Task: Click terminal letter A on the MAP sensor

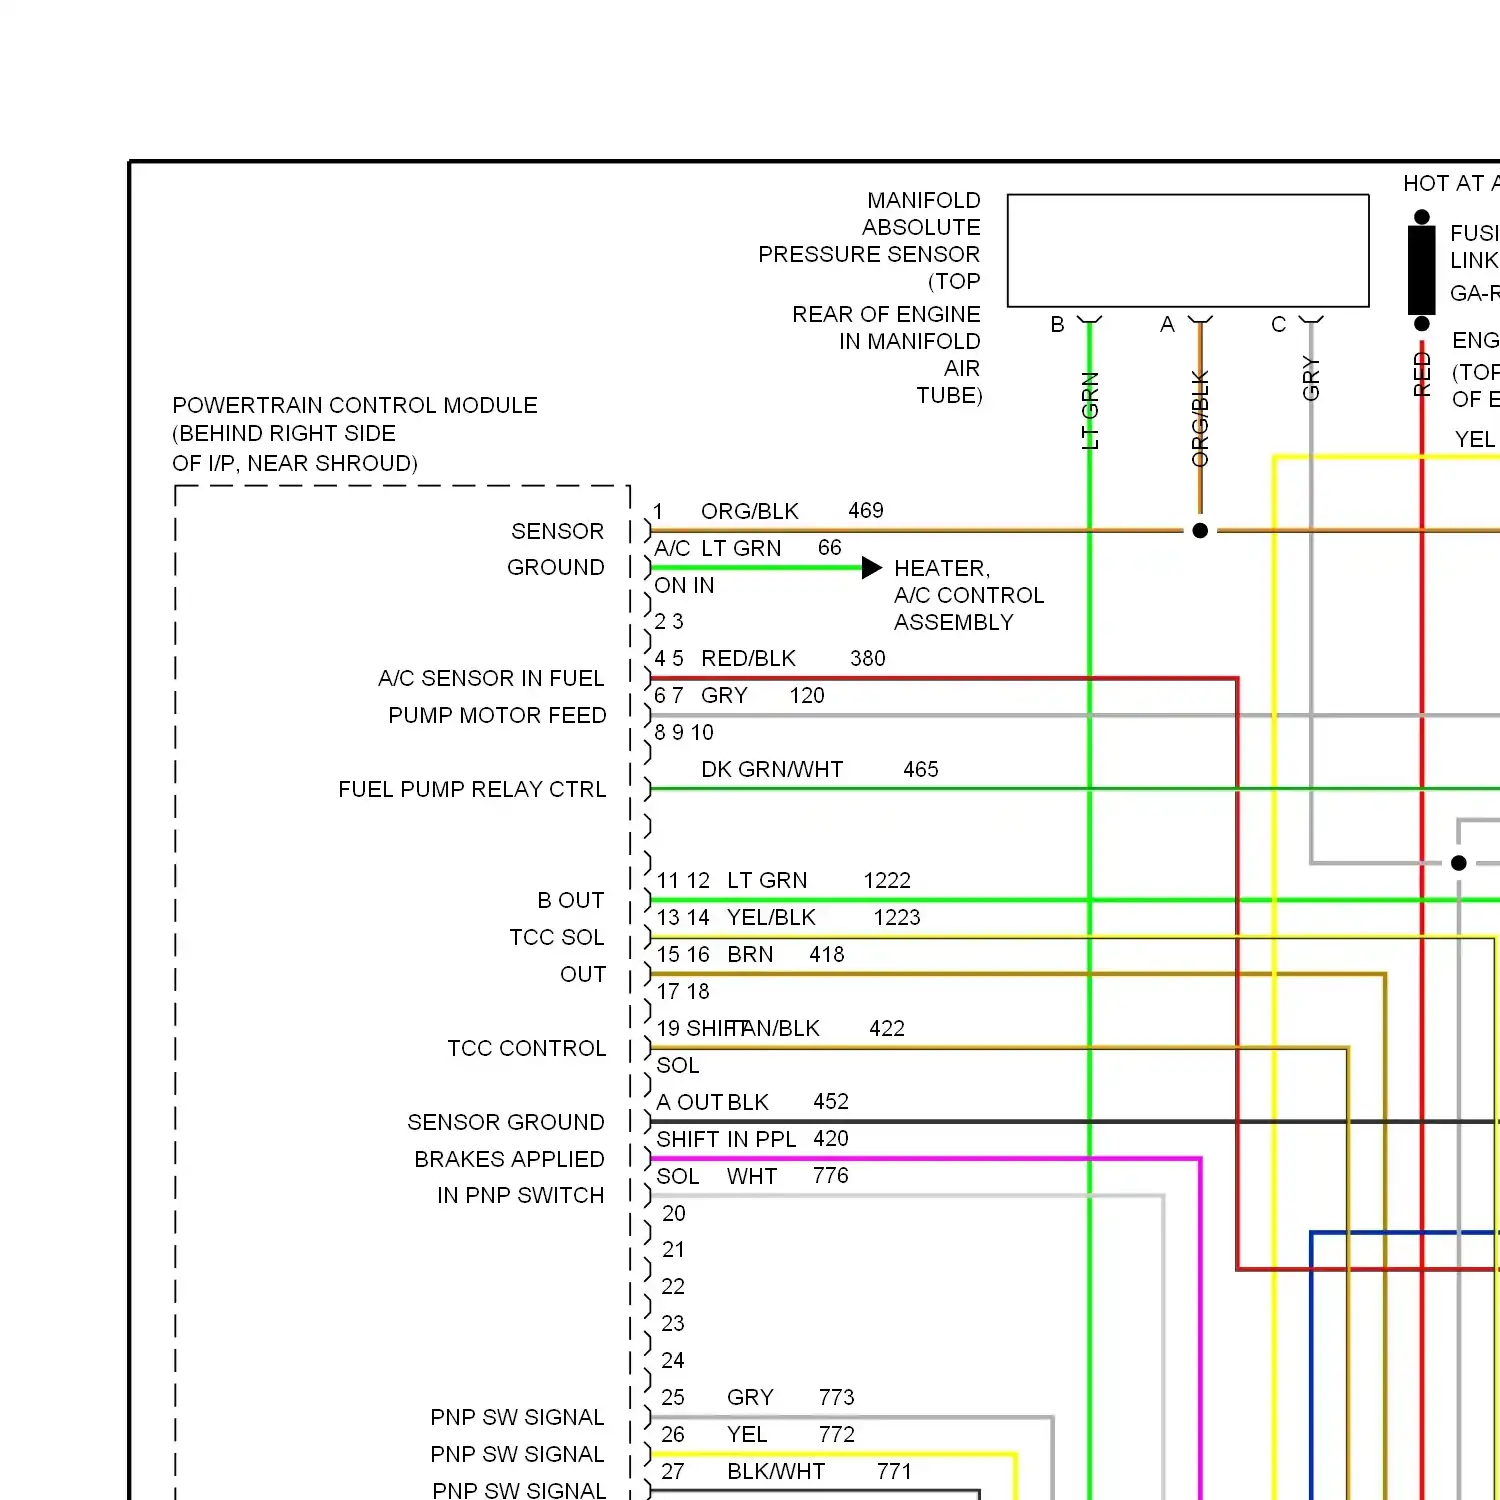Action: (x=1167, y=324)
